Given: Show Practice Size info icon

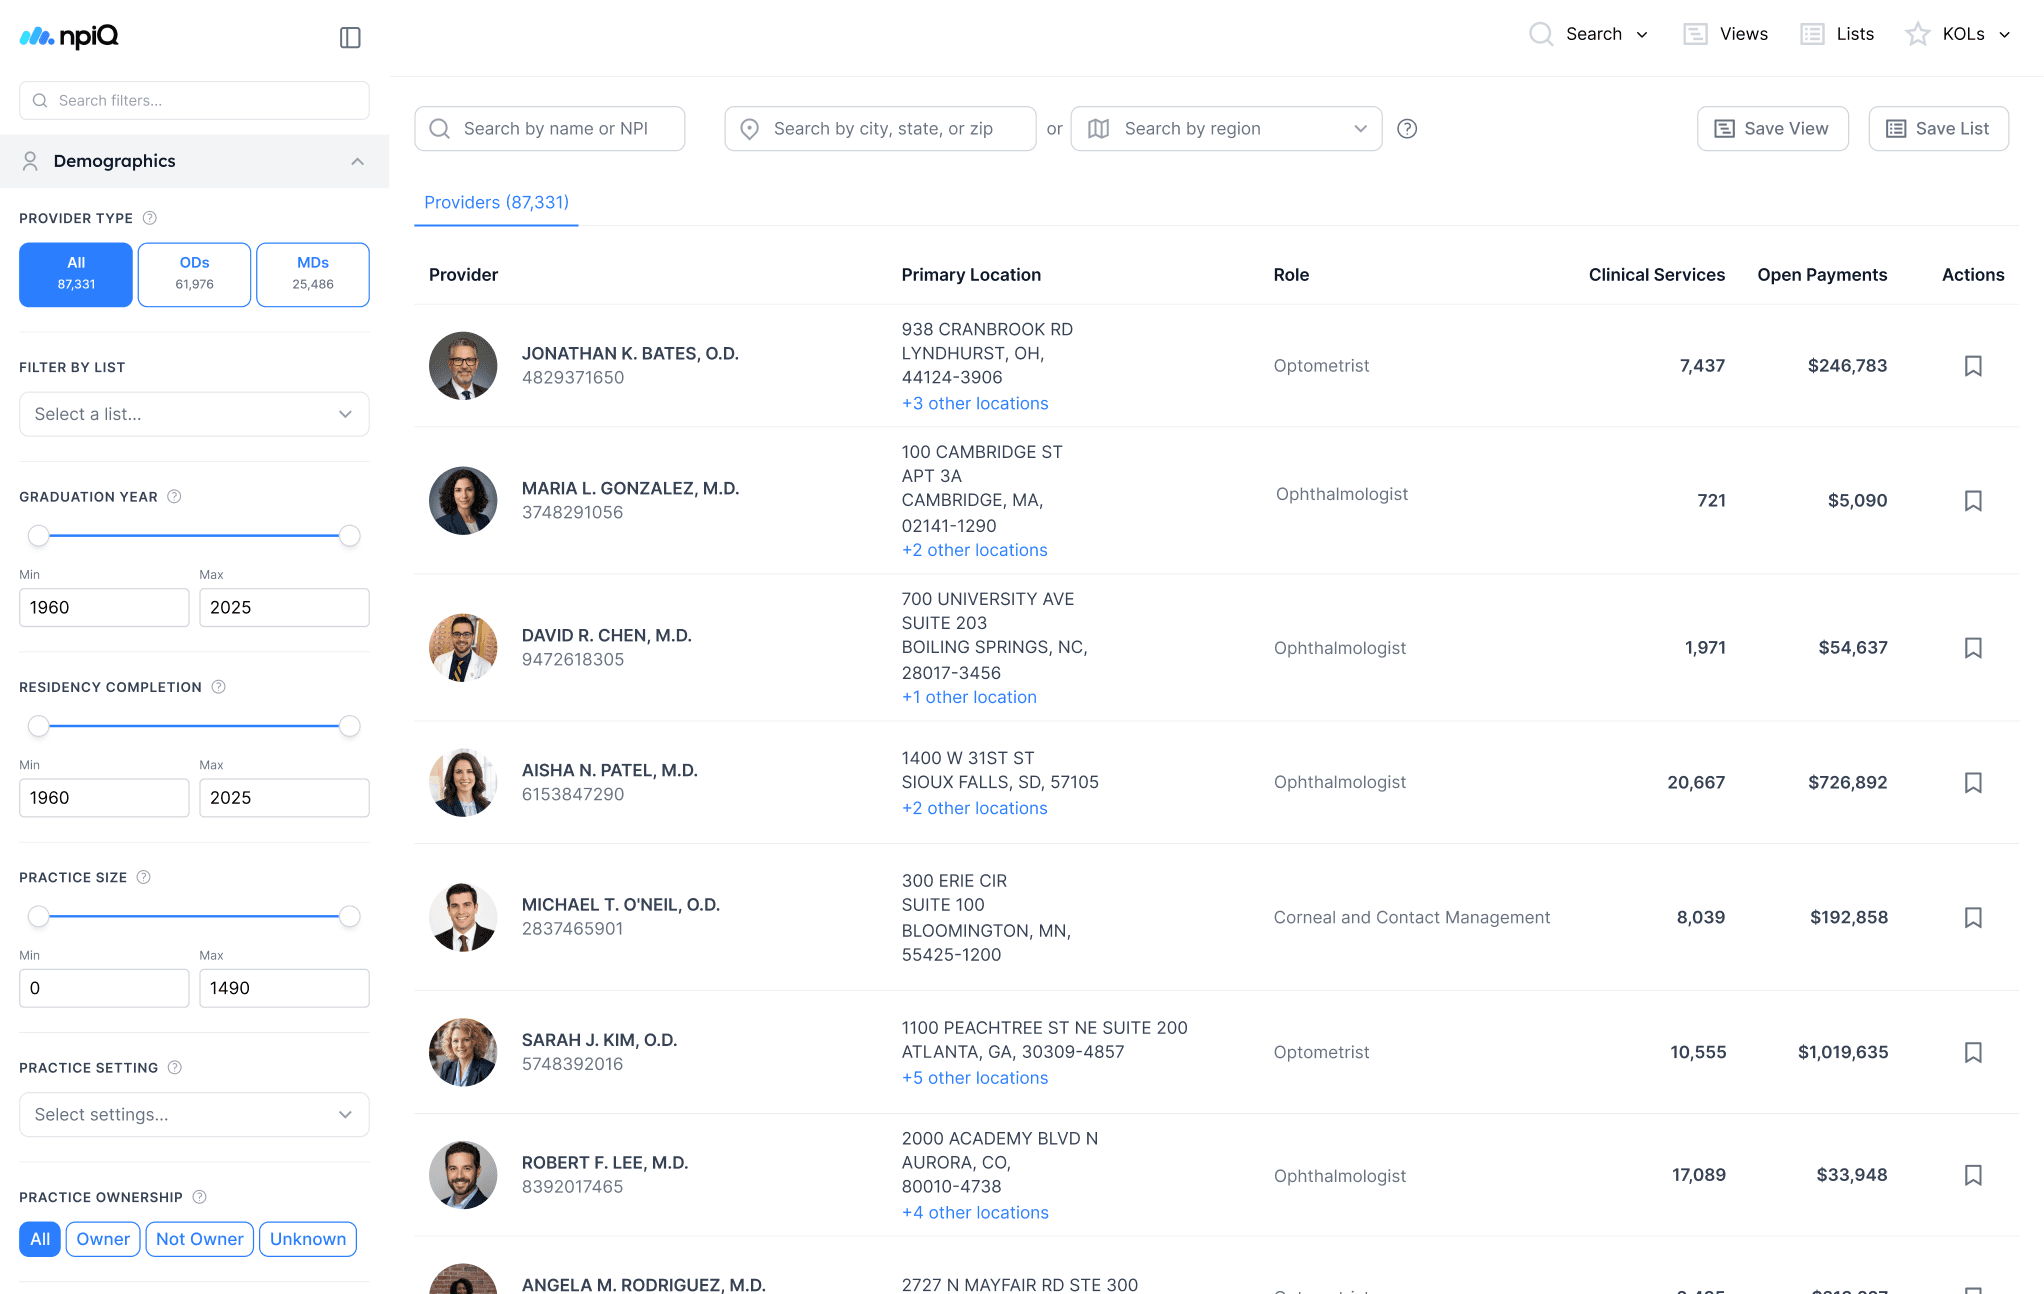Looking at the screenshot, I should pyautogui.click(x=144, y=877).
